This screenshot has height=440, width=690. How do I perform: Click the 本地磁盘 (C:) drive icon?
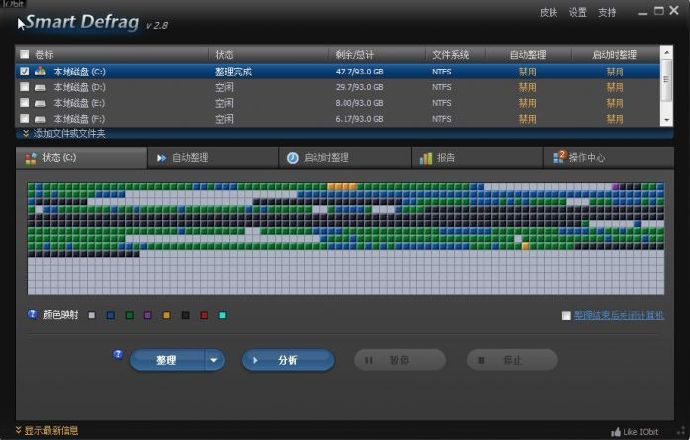(x=40, y=72)
